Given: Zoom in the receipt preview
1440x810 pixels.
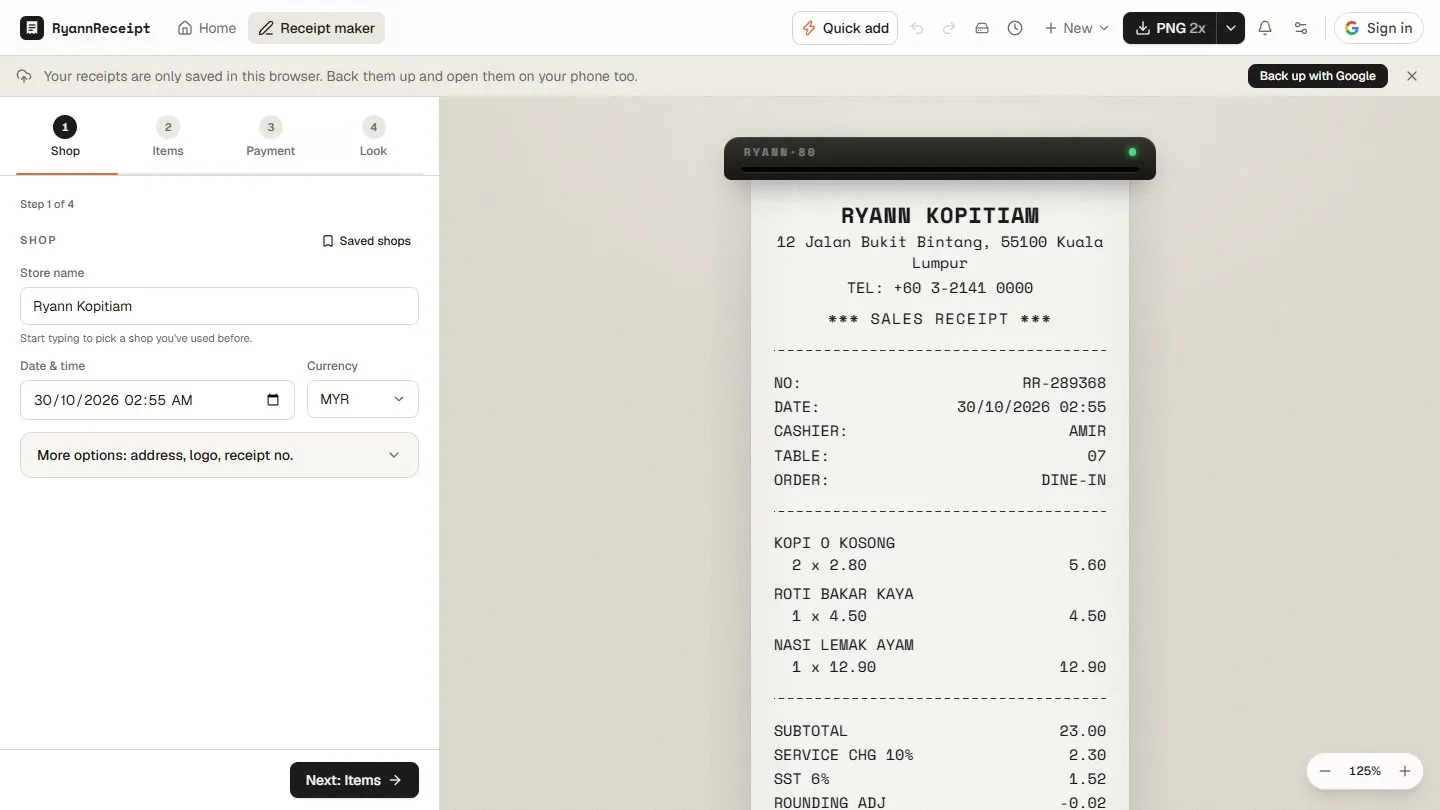Looking at the screenshot, I should click(x=1405, y=771).
